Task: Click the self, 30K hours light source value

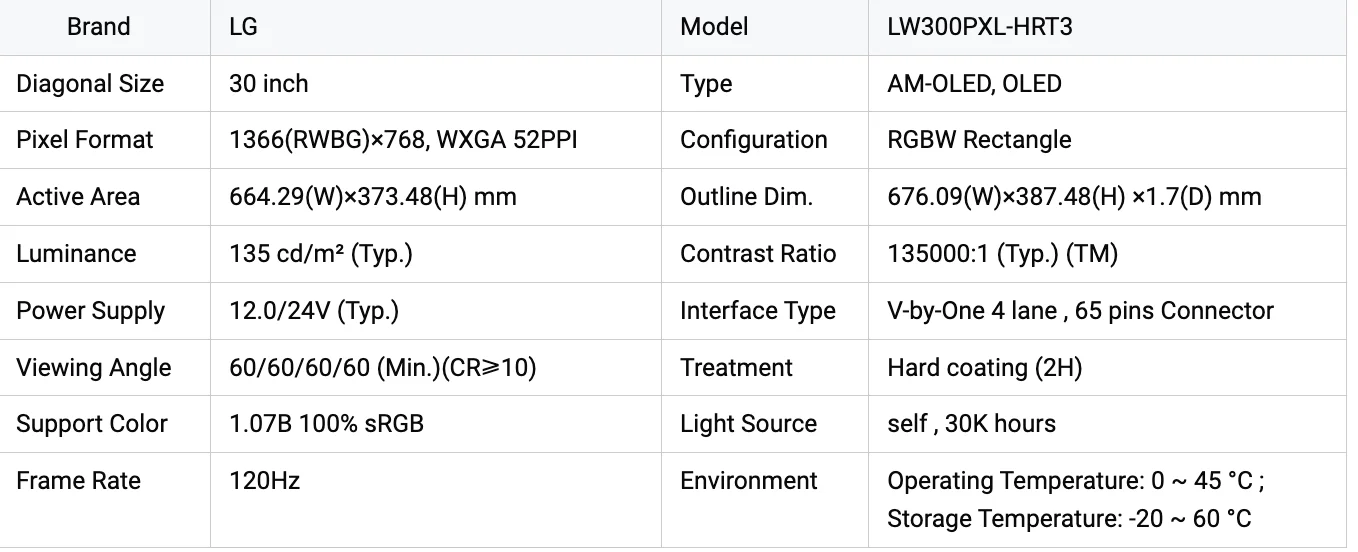Action: click(971, 424)
